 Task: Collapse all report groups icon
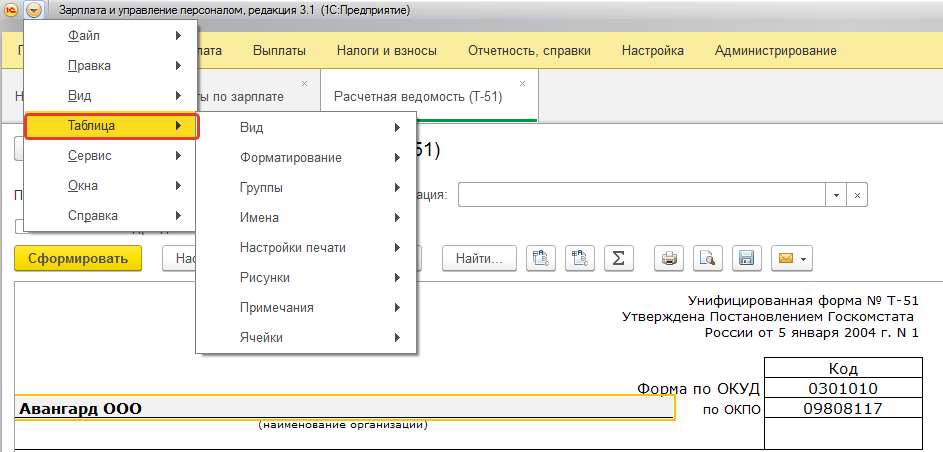pos(541,258)
